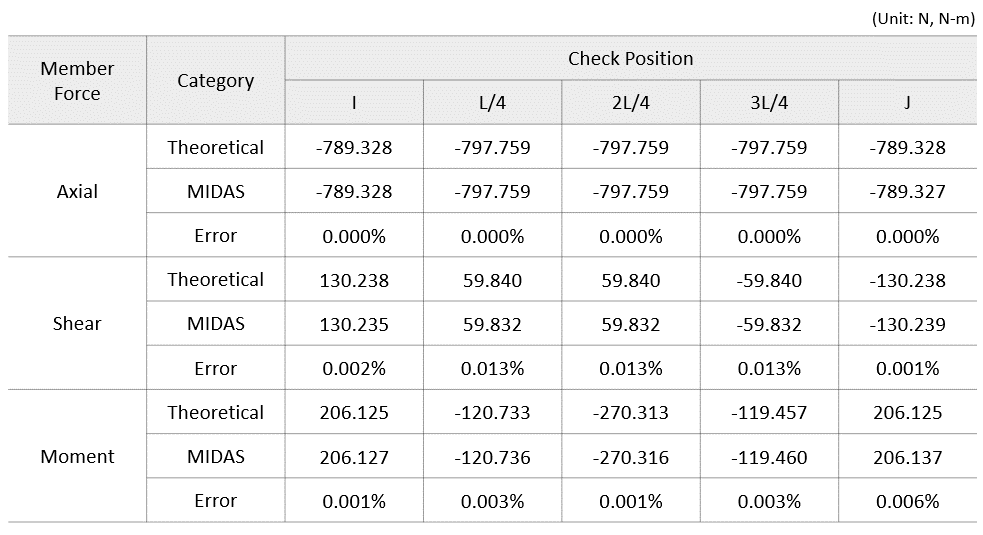983x535 pixels.
Task: Click the Check Position header cell
Action: pos(630,59)
